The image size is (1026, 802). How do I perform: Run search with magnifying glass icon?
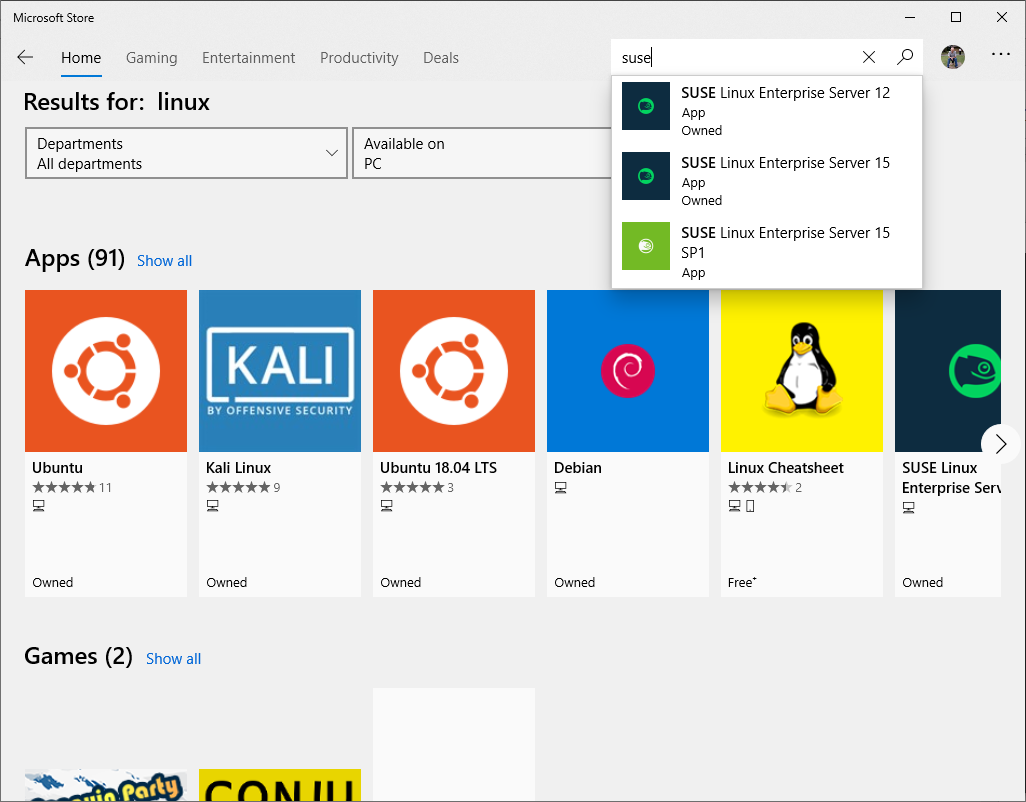point(905,58)
